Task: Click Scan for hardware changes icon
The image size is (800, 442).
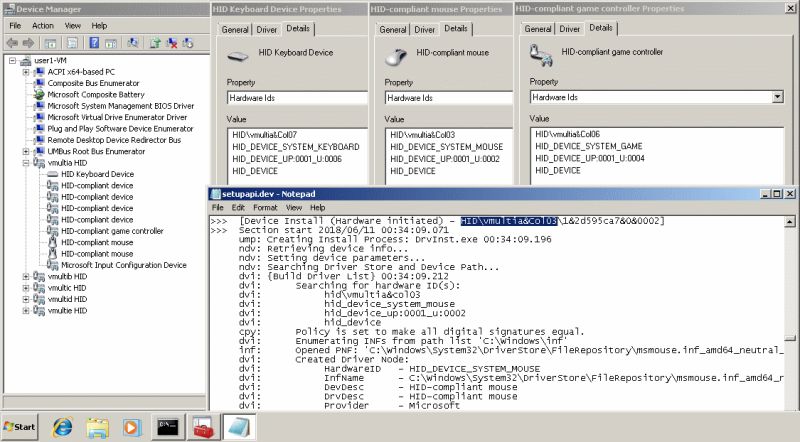Action: 133,43
